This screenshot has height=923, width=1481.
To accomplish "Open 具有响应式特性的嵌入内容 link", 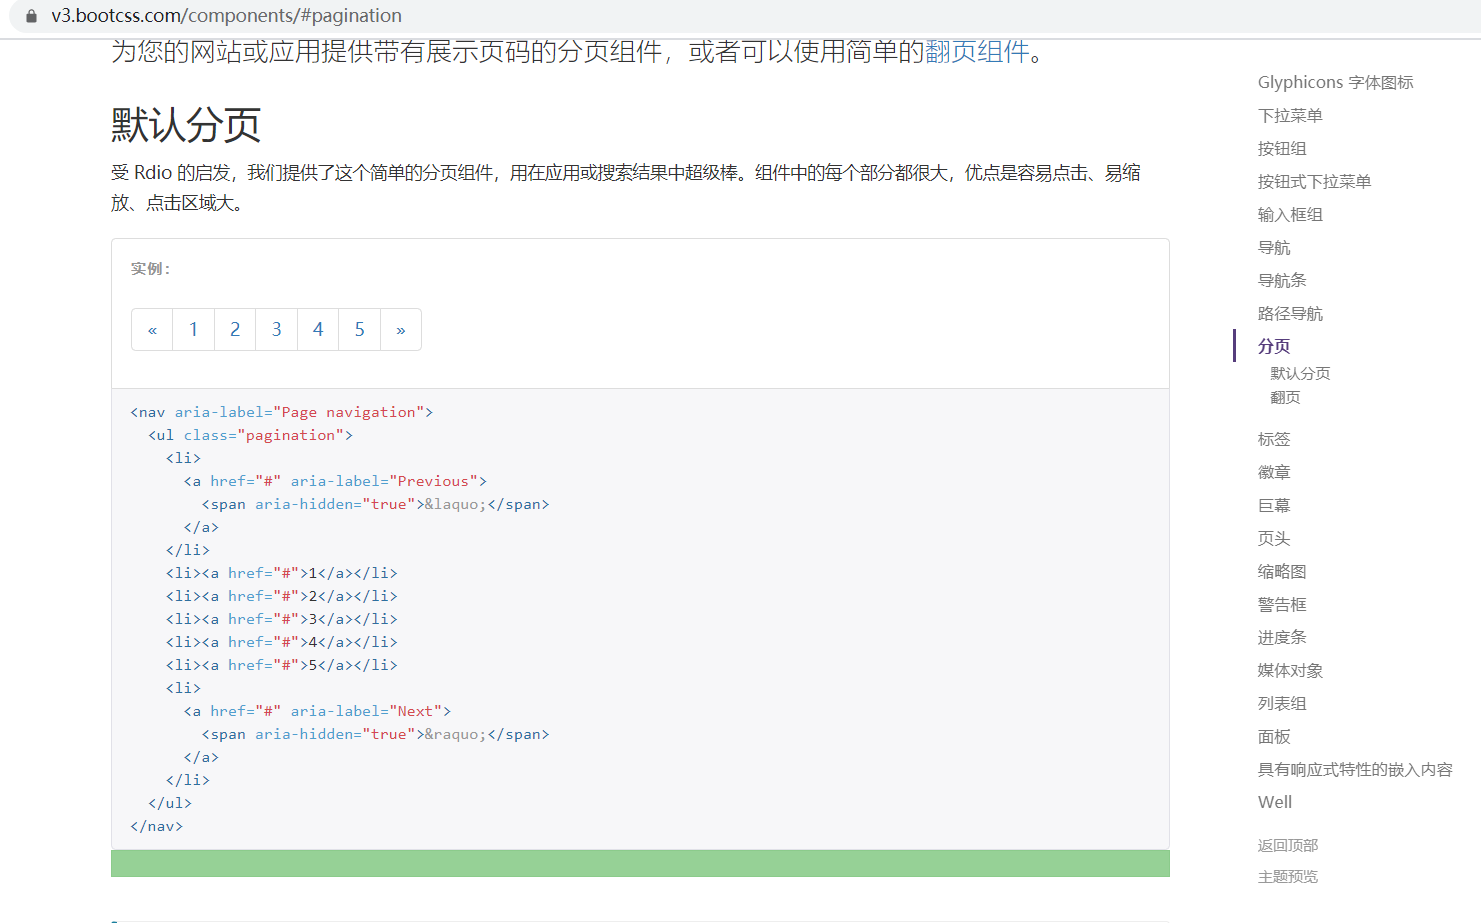I will point(1355,769).
